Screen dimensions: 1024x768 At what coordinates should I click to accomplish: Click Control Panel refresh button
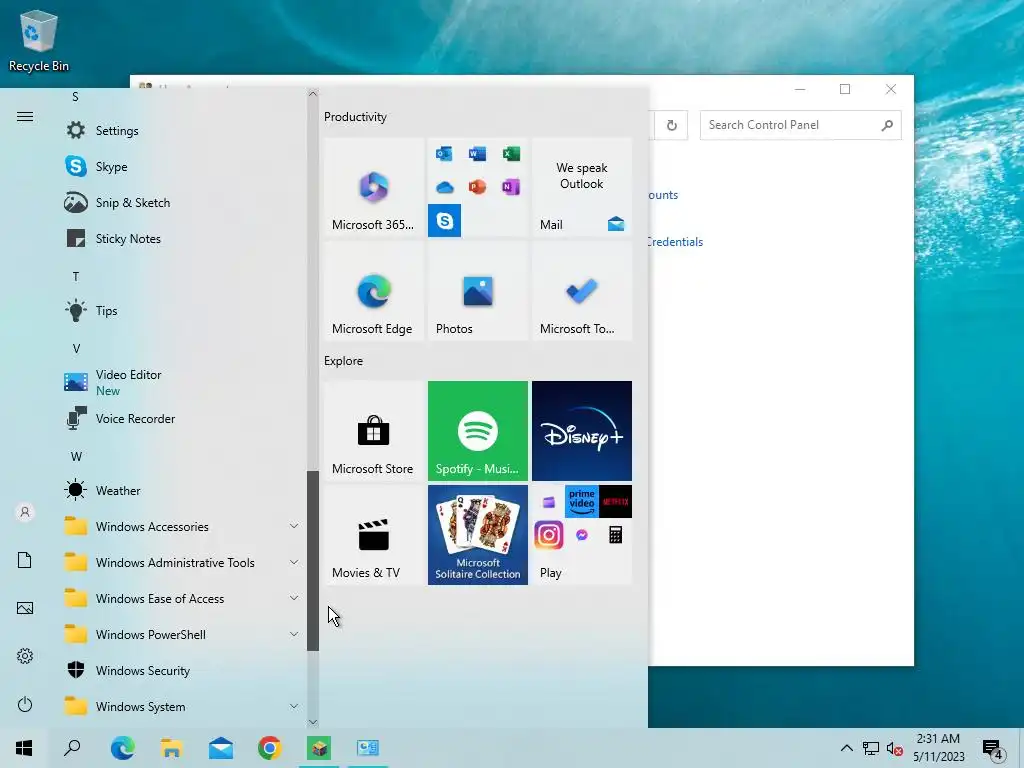[671, 125]
